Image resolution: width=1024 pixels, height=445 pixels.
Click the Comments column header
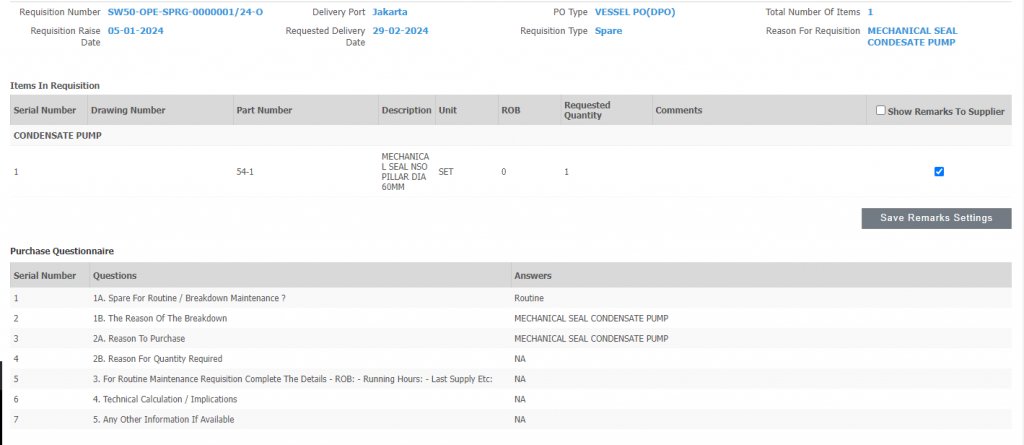pos(678,110)
